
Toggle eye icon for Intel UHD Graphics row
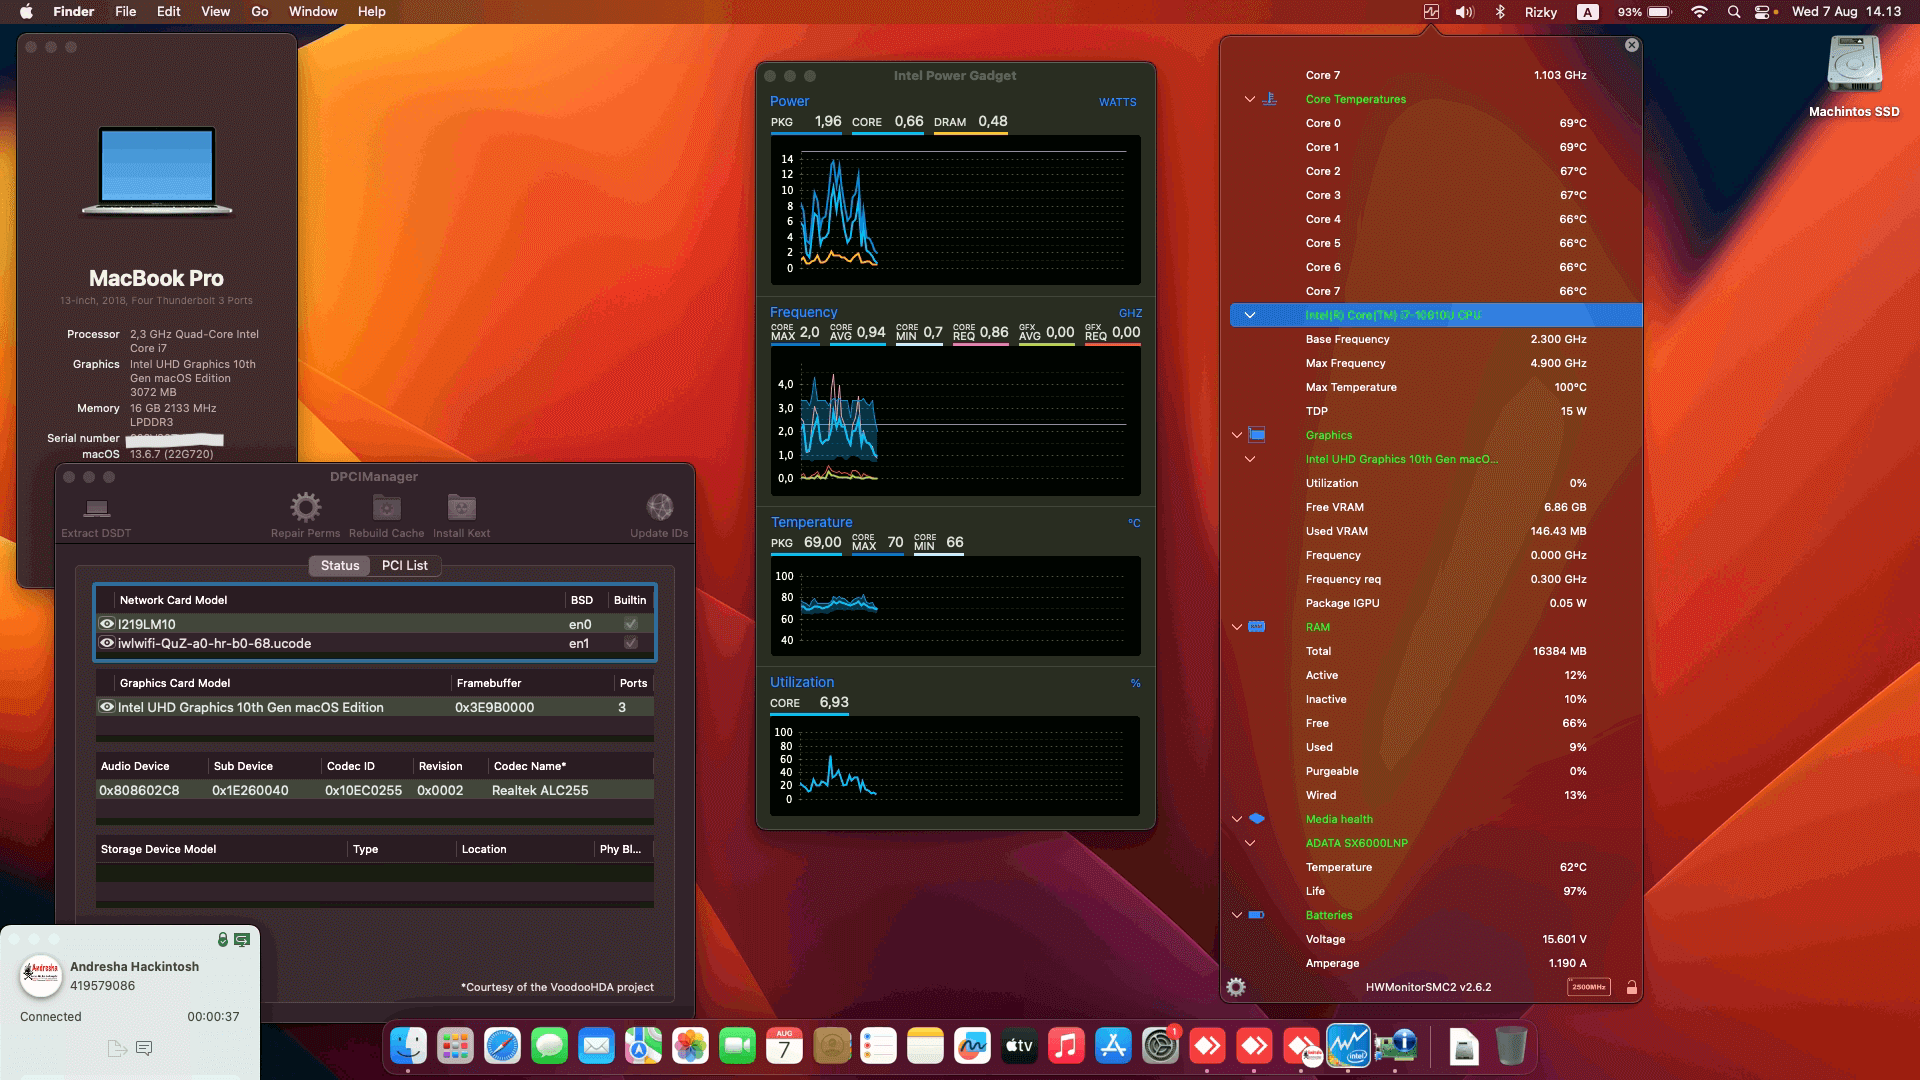tap(107, 706)
